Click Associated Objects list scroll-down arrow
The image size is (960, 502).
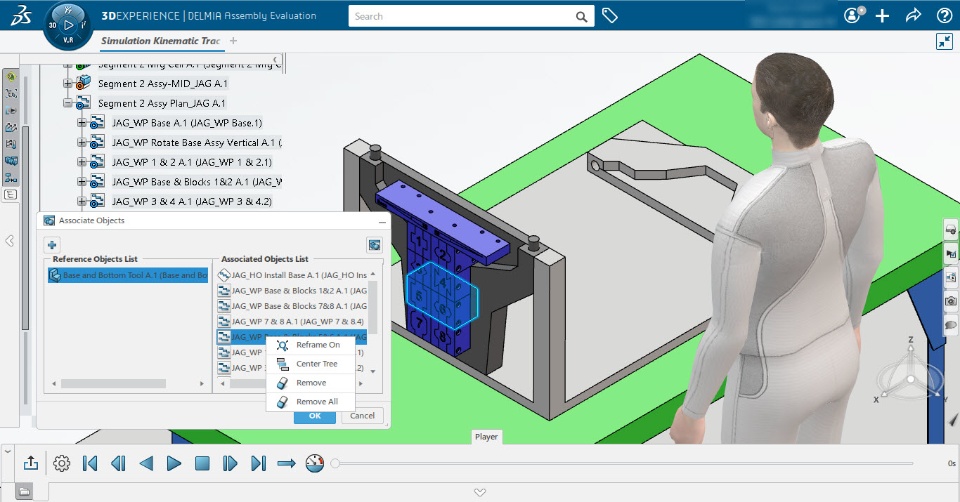373,371
